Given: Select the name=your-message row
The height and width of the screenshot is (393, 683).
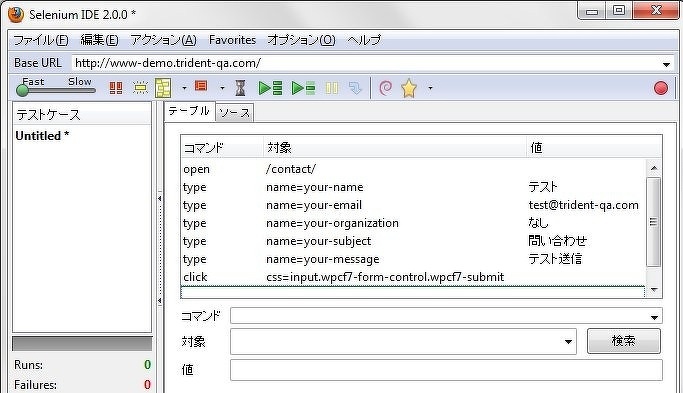Looking at the screenshot, I should (413, 259).
